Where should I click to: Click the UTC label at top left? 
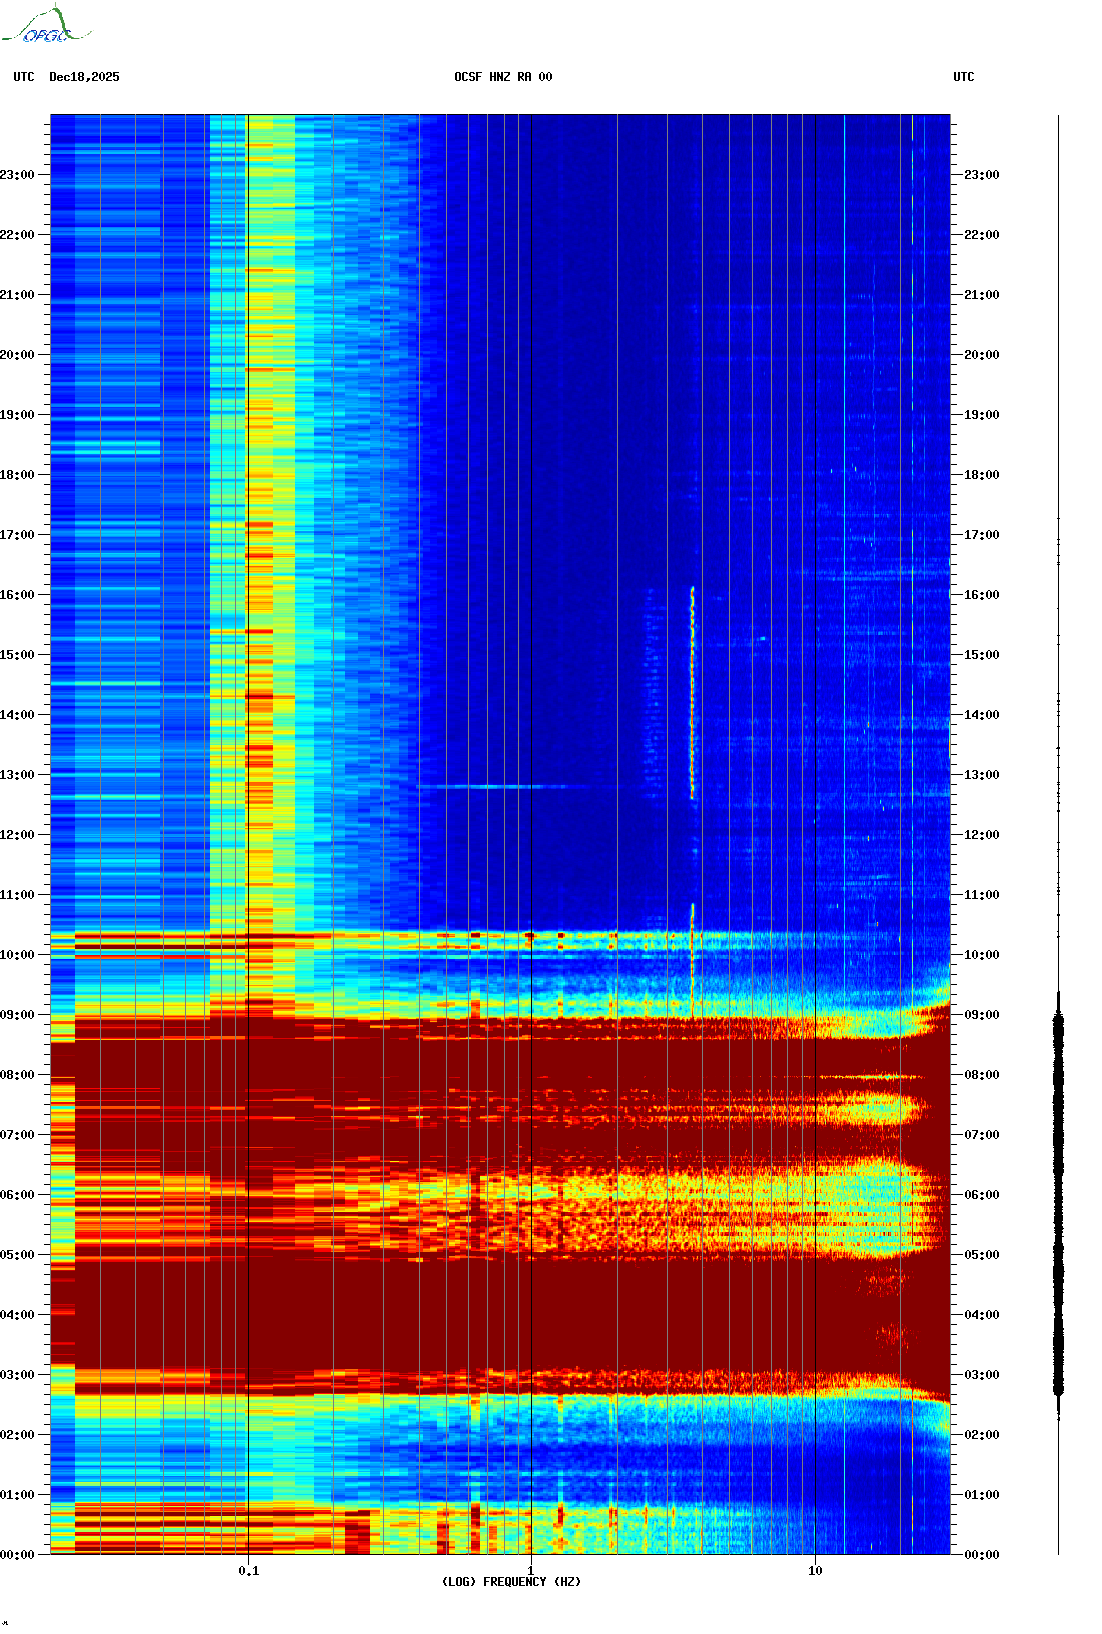point(24,77)
